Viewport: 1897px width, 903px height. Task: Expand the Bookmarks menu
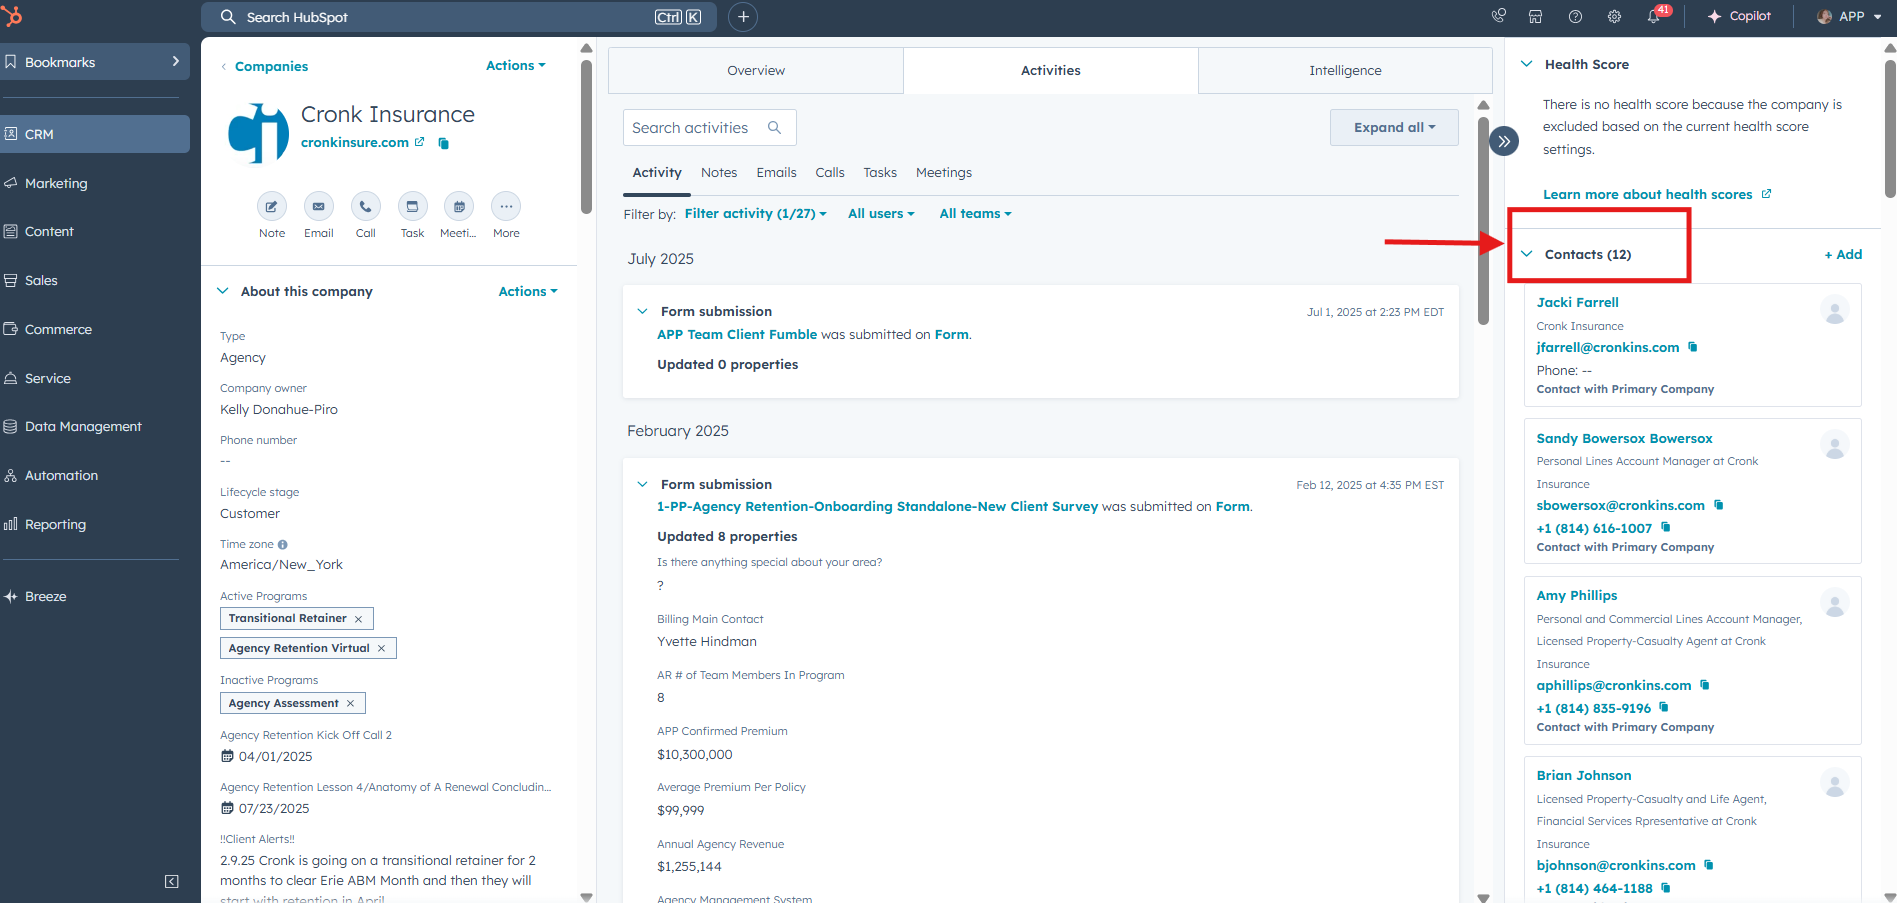(x=95, y=62)
